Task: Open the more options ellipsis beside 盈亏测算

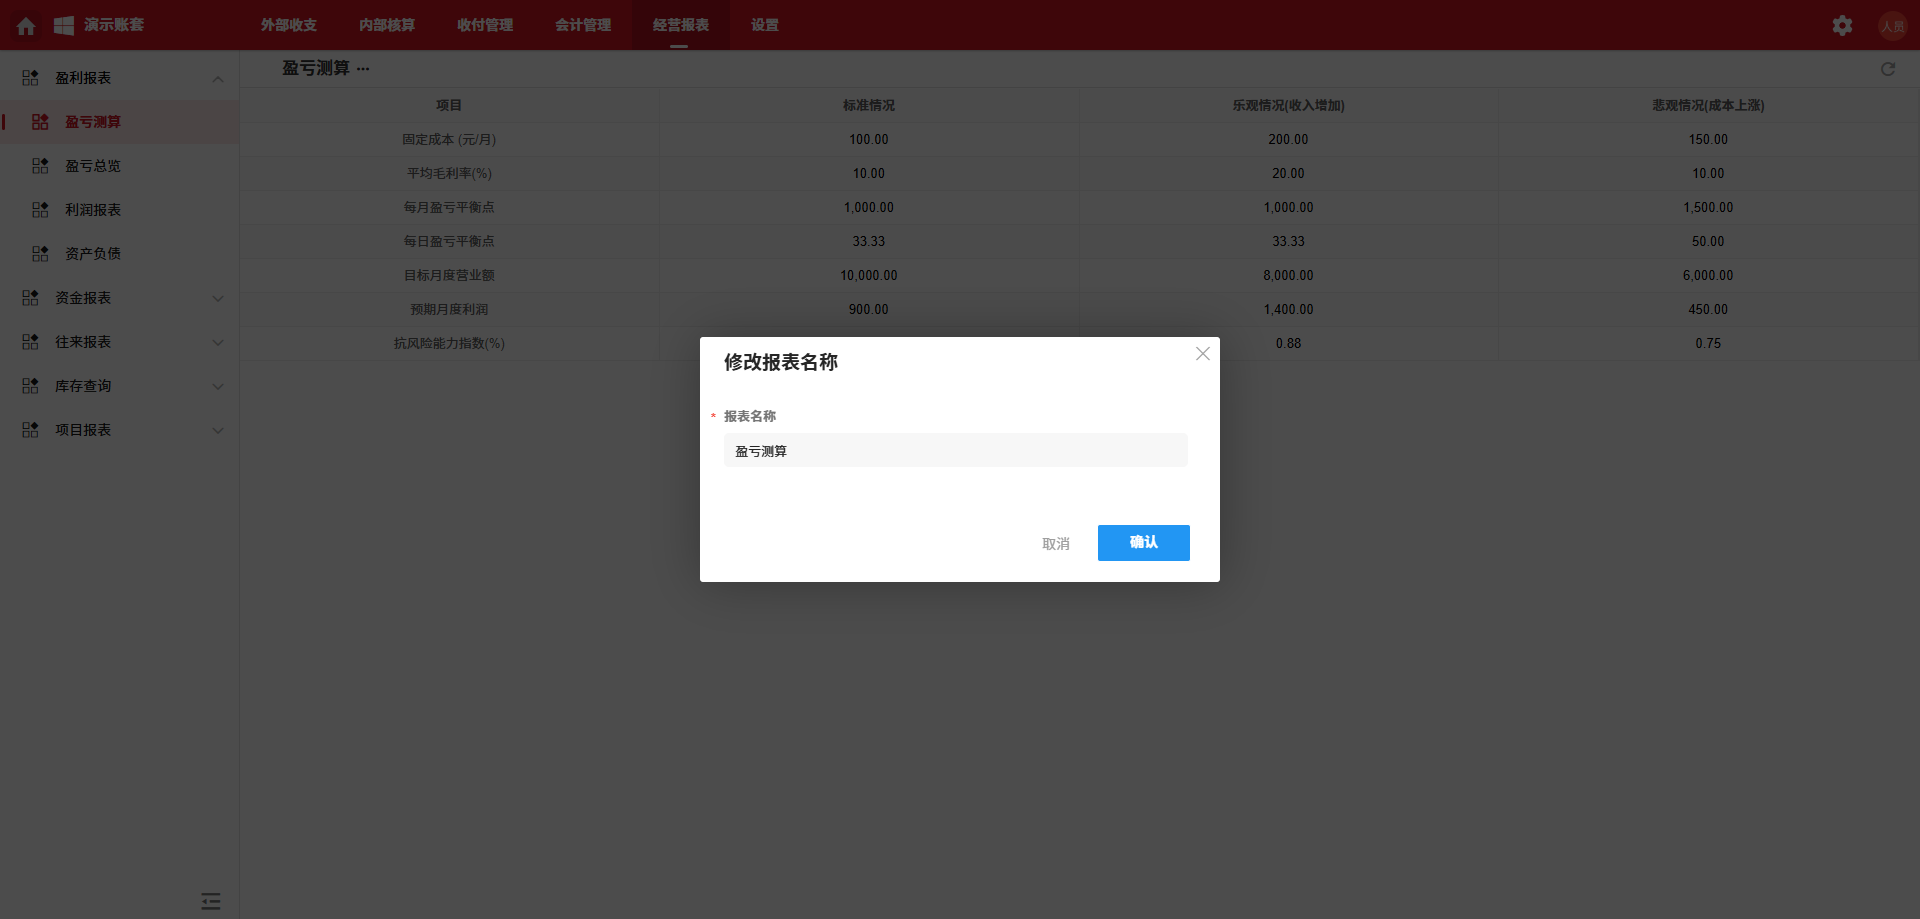Action: [363, 68]
